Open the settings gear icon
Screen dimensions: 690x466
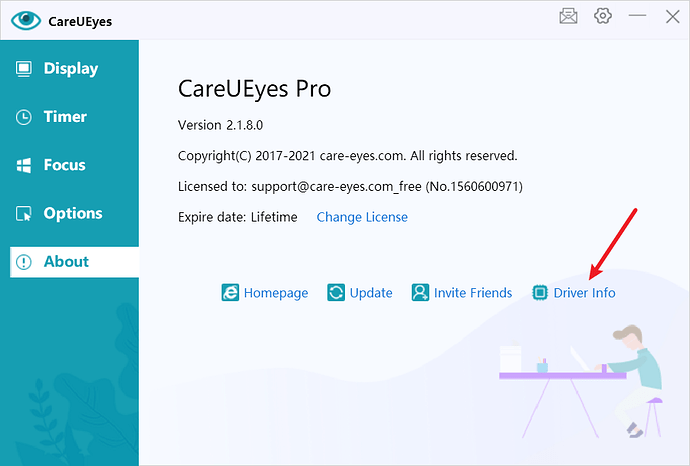click(x=602, y=16)
